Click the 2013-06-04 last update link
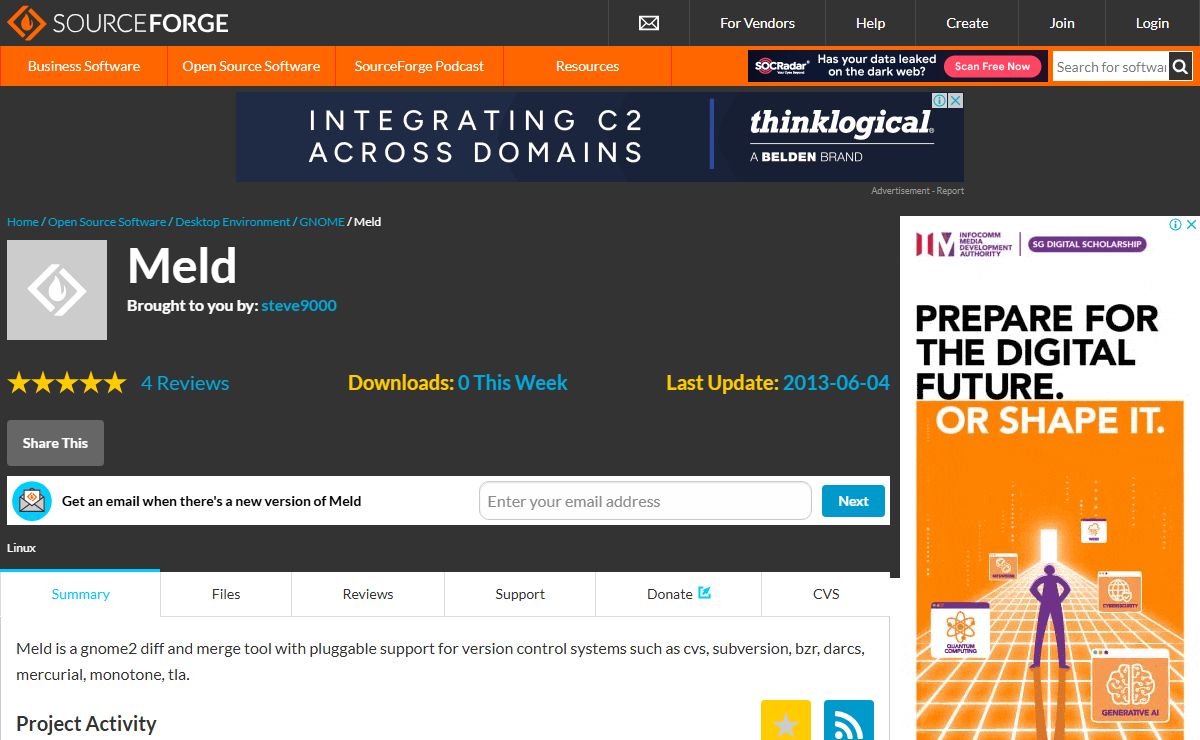Screen dimensions: 1200x740 tap(836, 383)
